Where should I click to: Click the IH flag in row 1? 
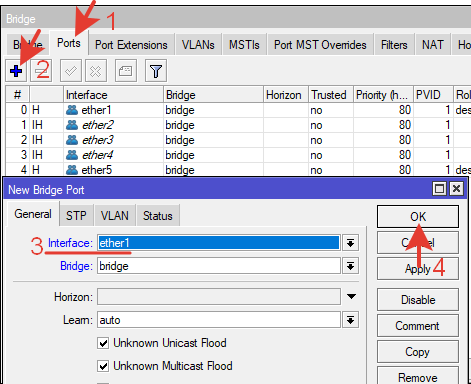37,125
